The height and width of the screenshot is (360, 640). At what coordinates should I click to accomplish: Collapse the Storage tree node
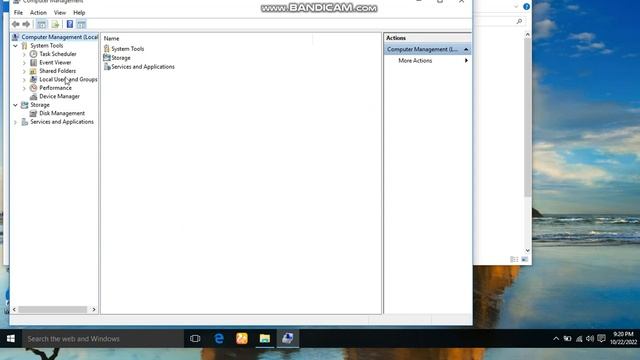(16, 105)
